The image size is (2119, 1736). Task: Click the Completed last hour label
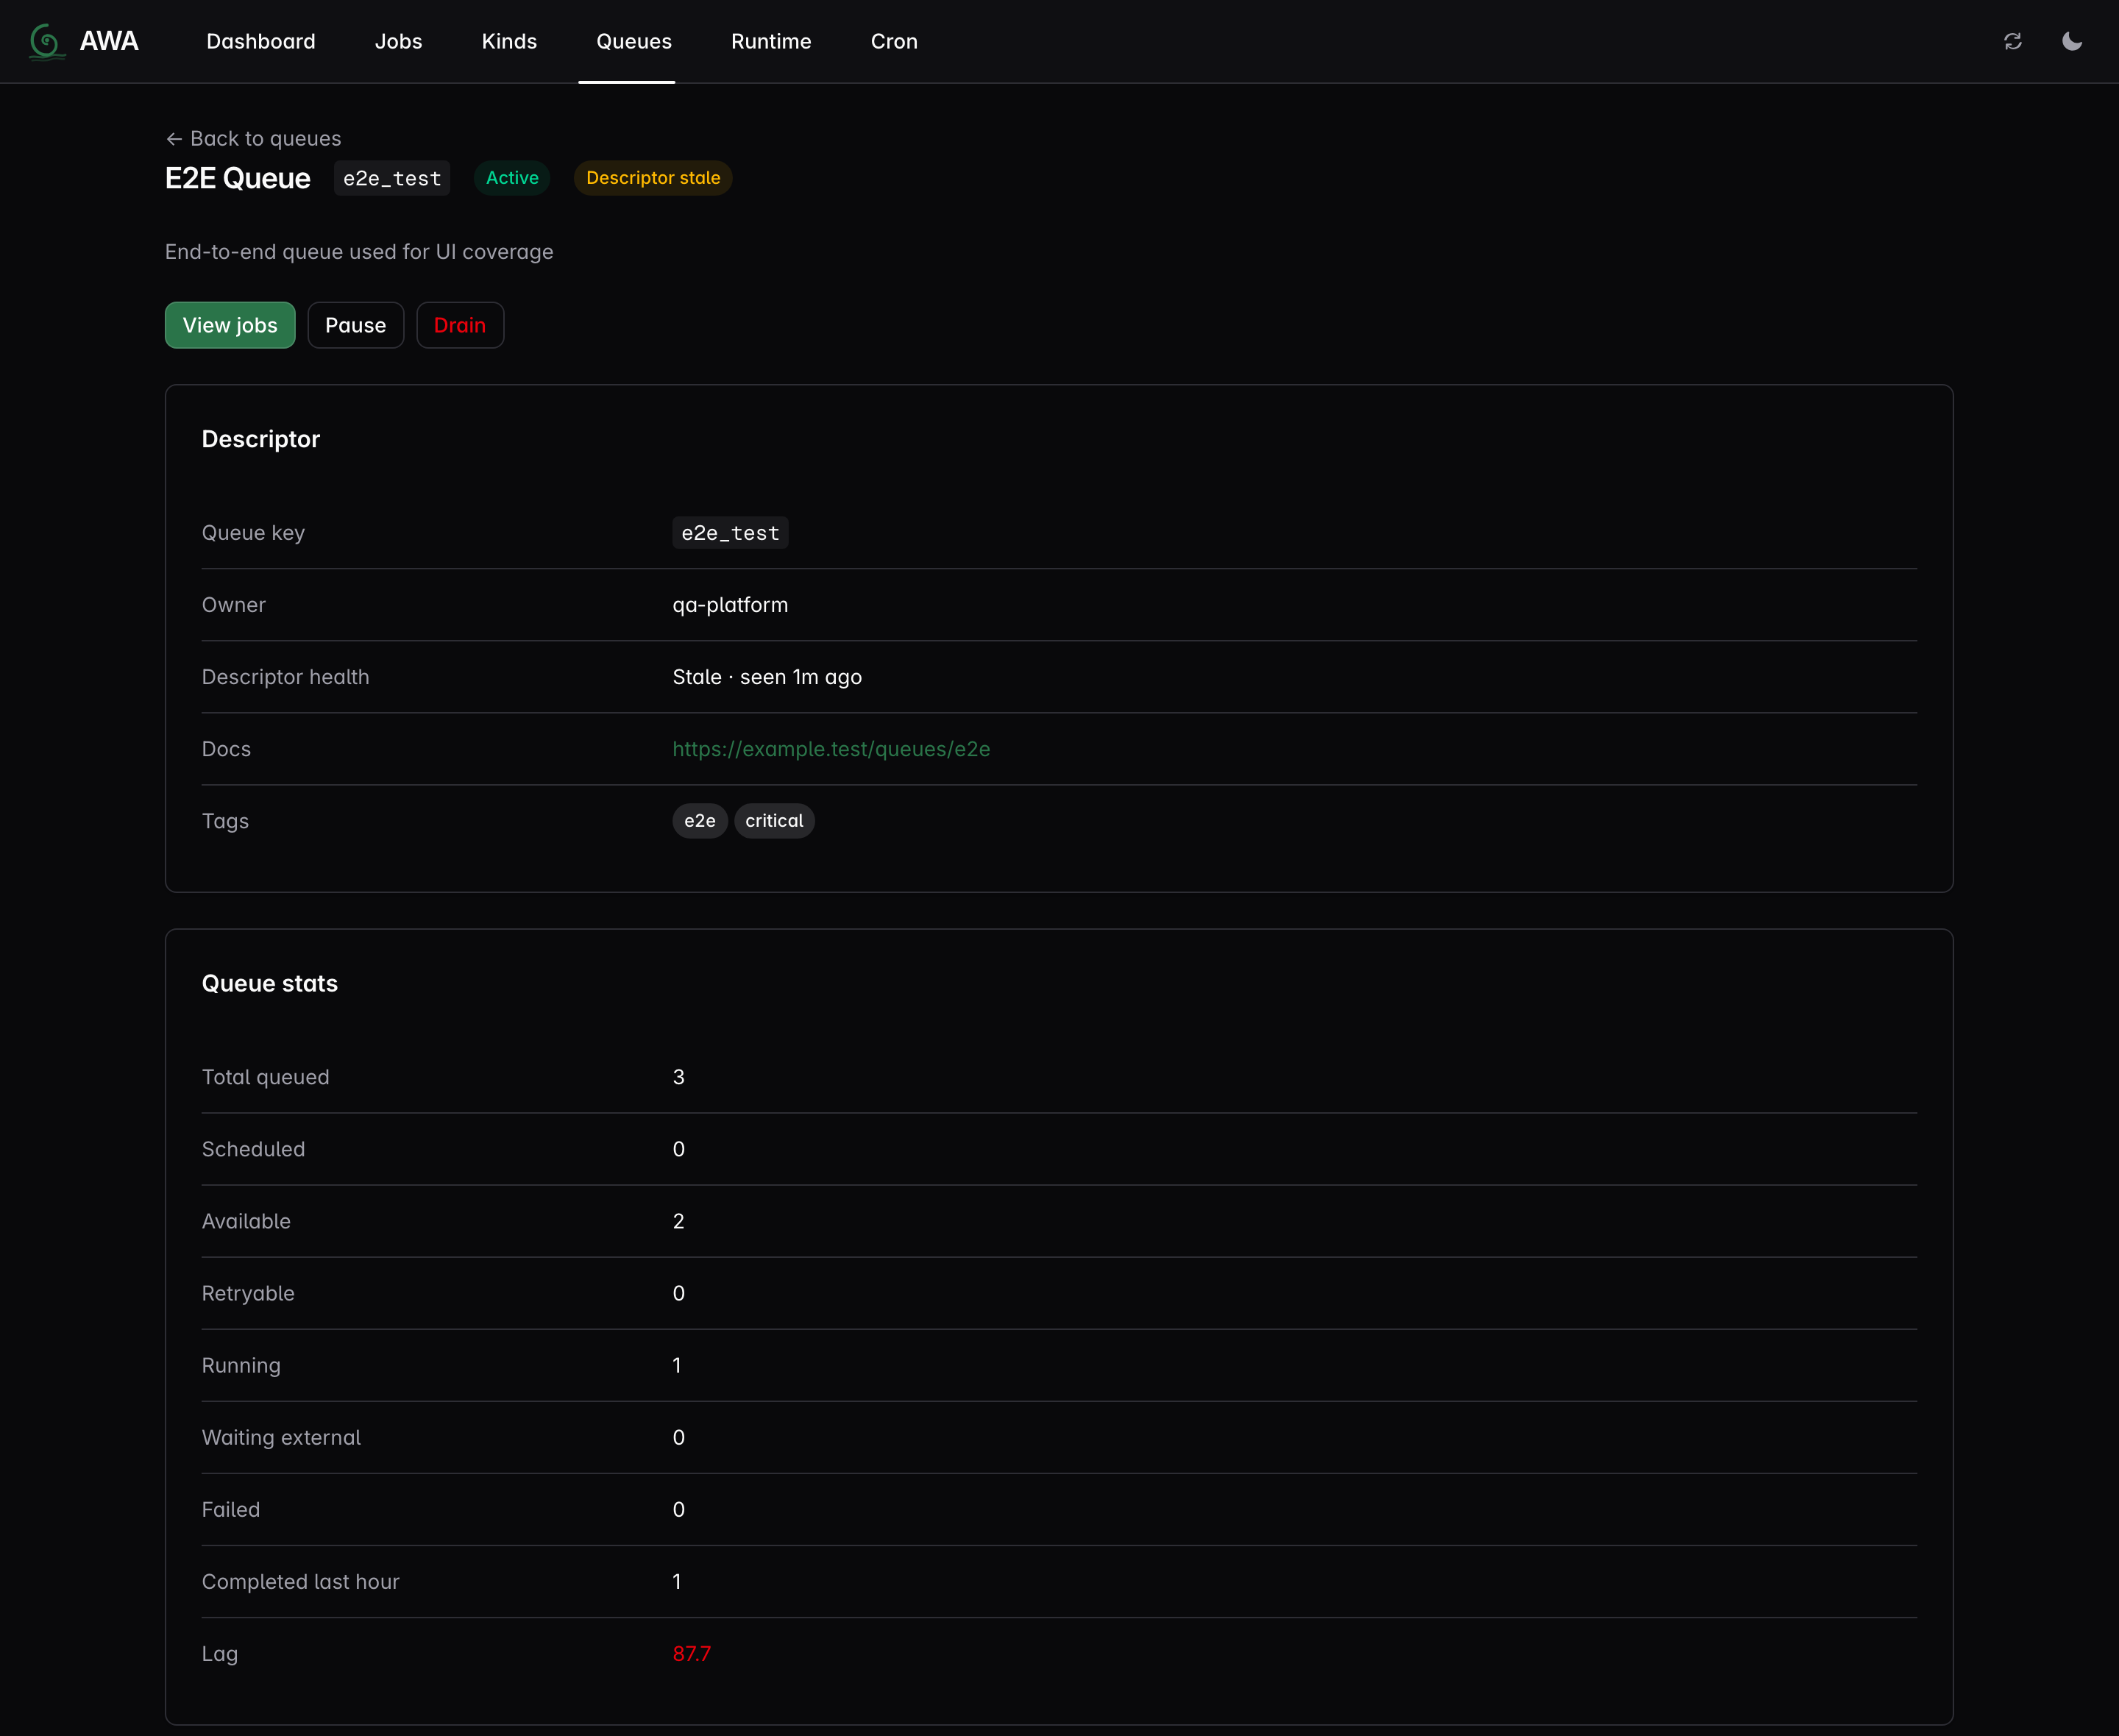(x=301, y=1582)
